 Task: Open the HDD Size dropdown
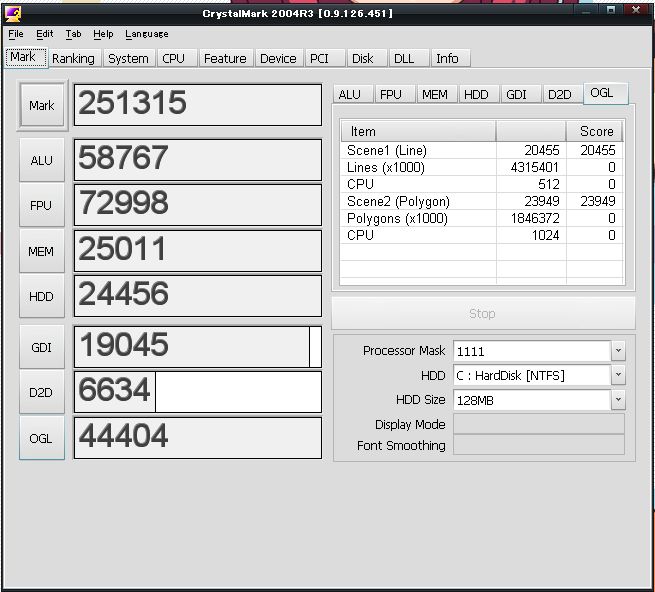(618, 400)
